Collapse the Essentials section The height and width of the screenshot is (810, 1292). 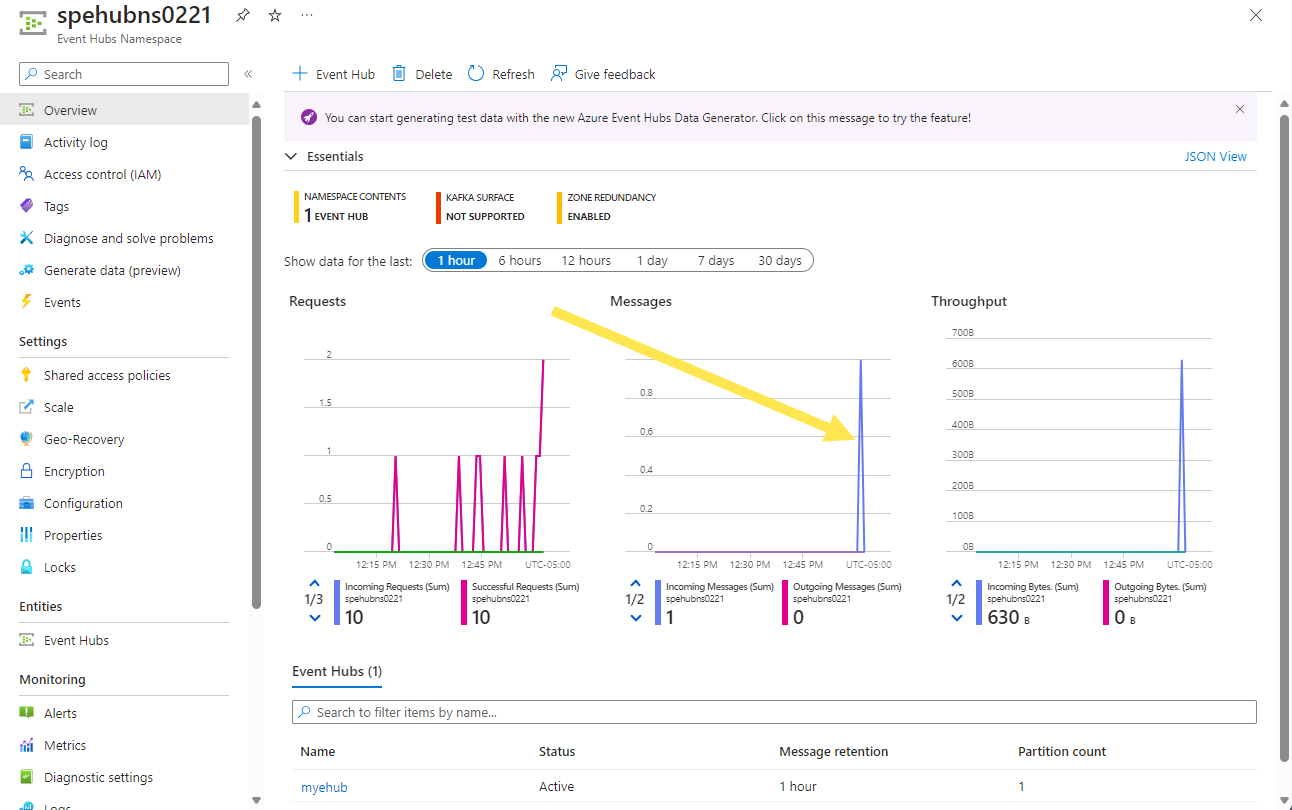(x=291, y=157)
